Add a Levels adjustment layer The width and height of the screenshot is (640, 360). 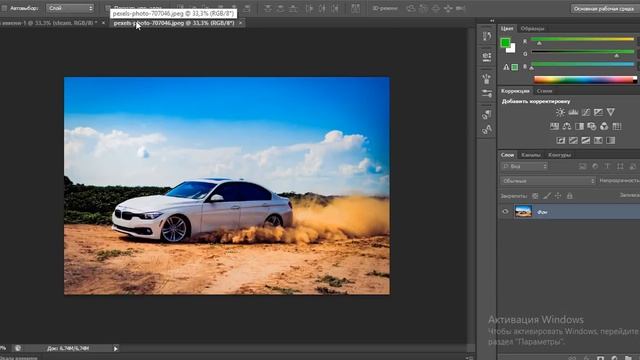pyautogui.click(x=573, y=112)
